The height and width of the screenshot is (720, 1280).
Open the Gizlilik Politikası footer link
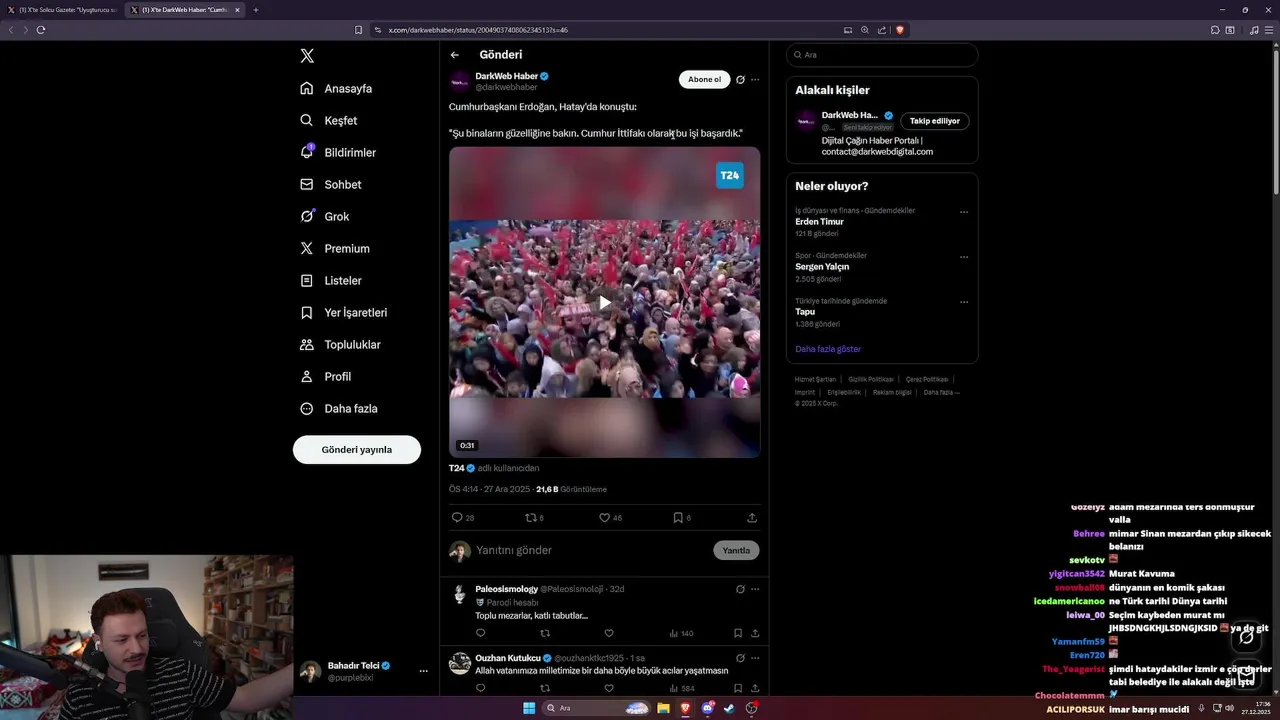pos(870,379)
